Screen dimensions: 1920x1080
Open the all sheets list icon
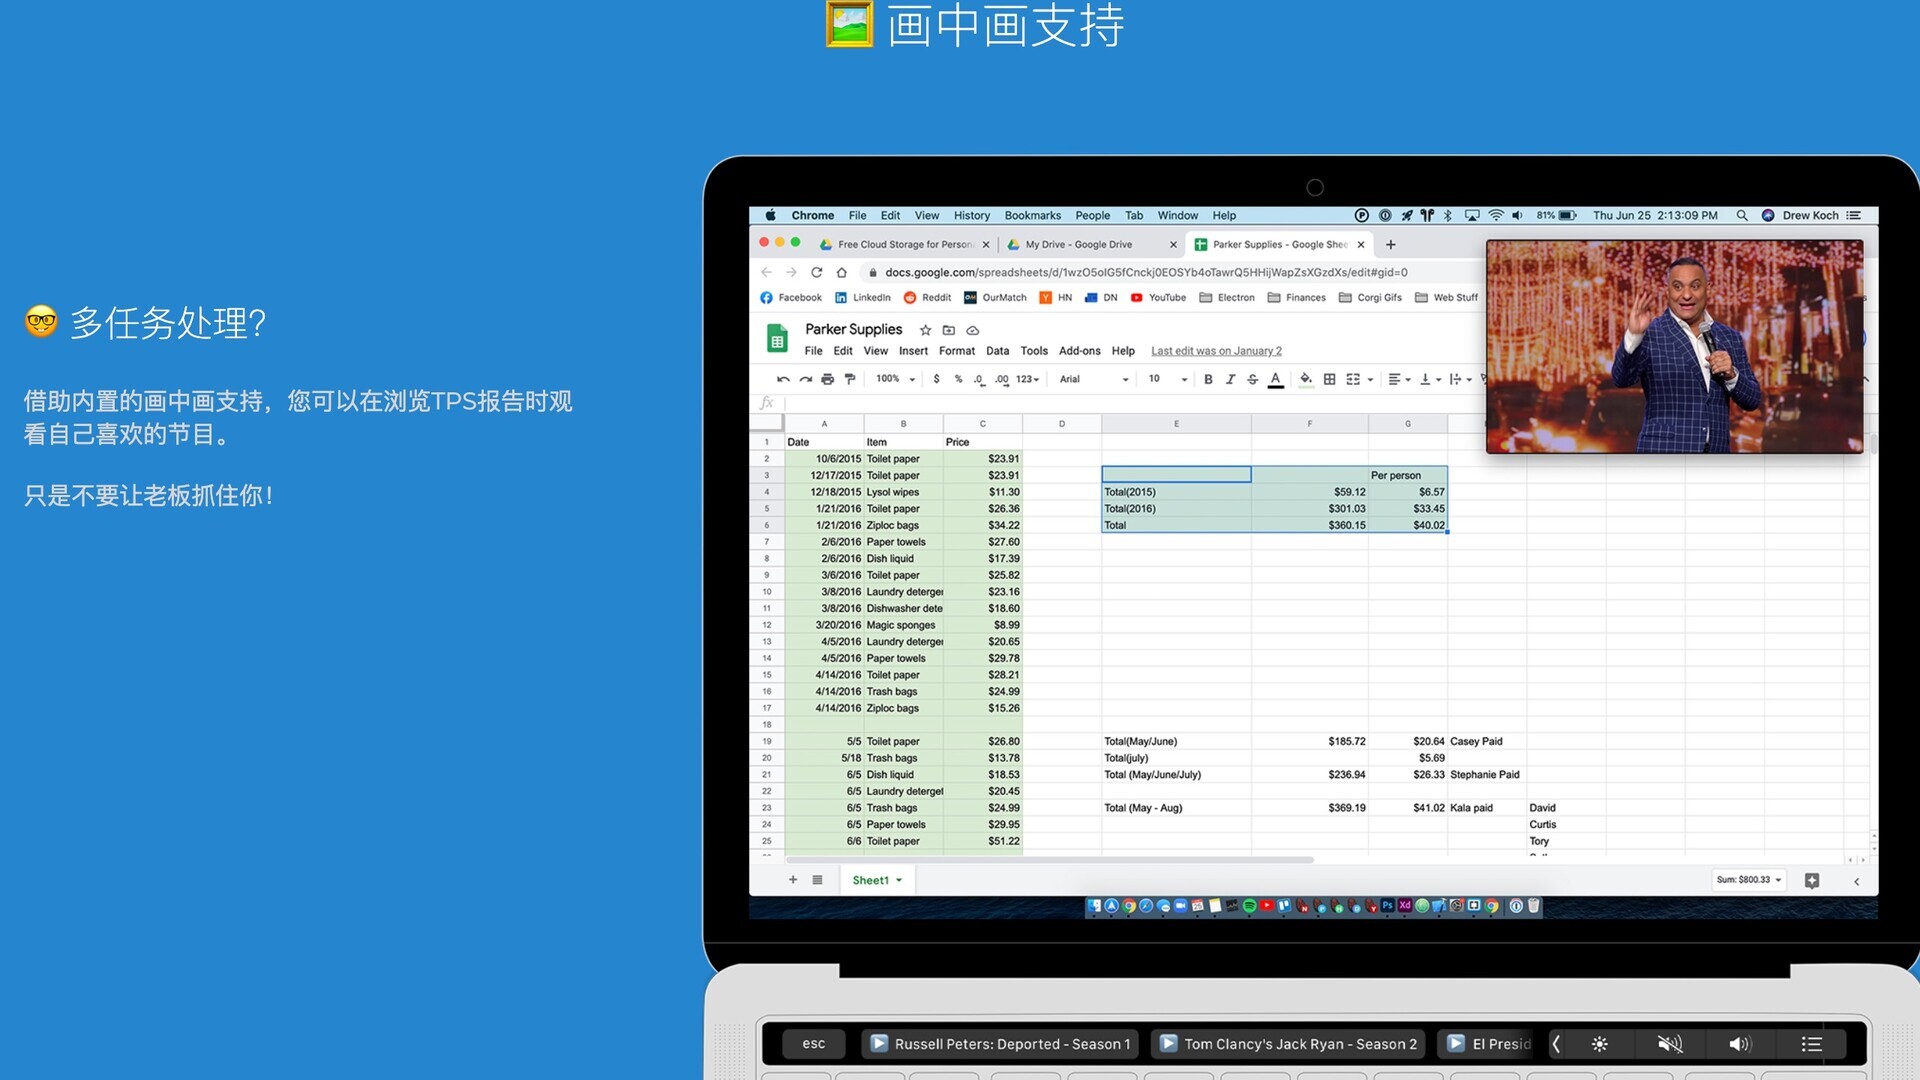click(817, 880)
